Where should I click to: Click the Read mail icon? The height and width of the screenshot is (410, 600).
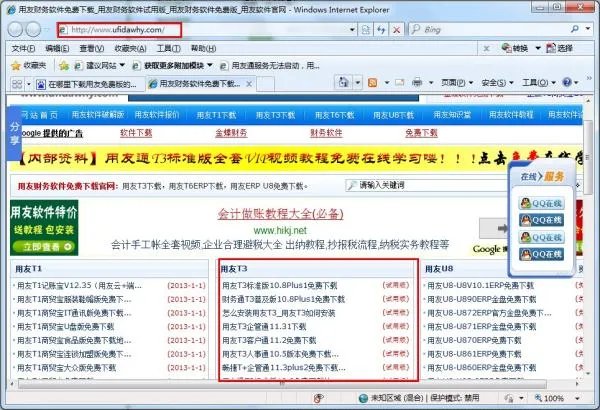[x=400, y=82]
